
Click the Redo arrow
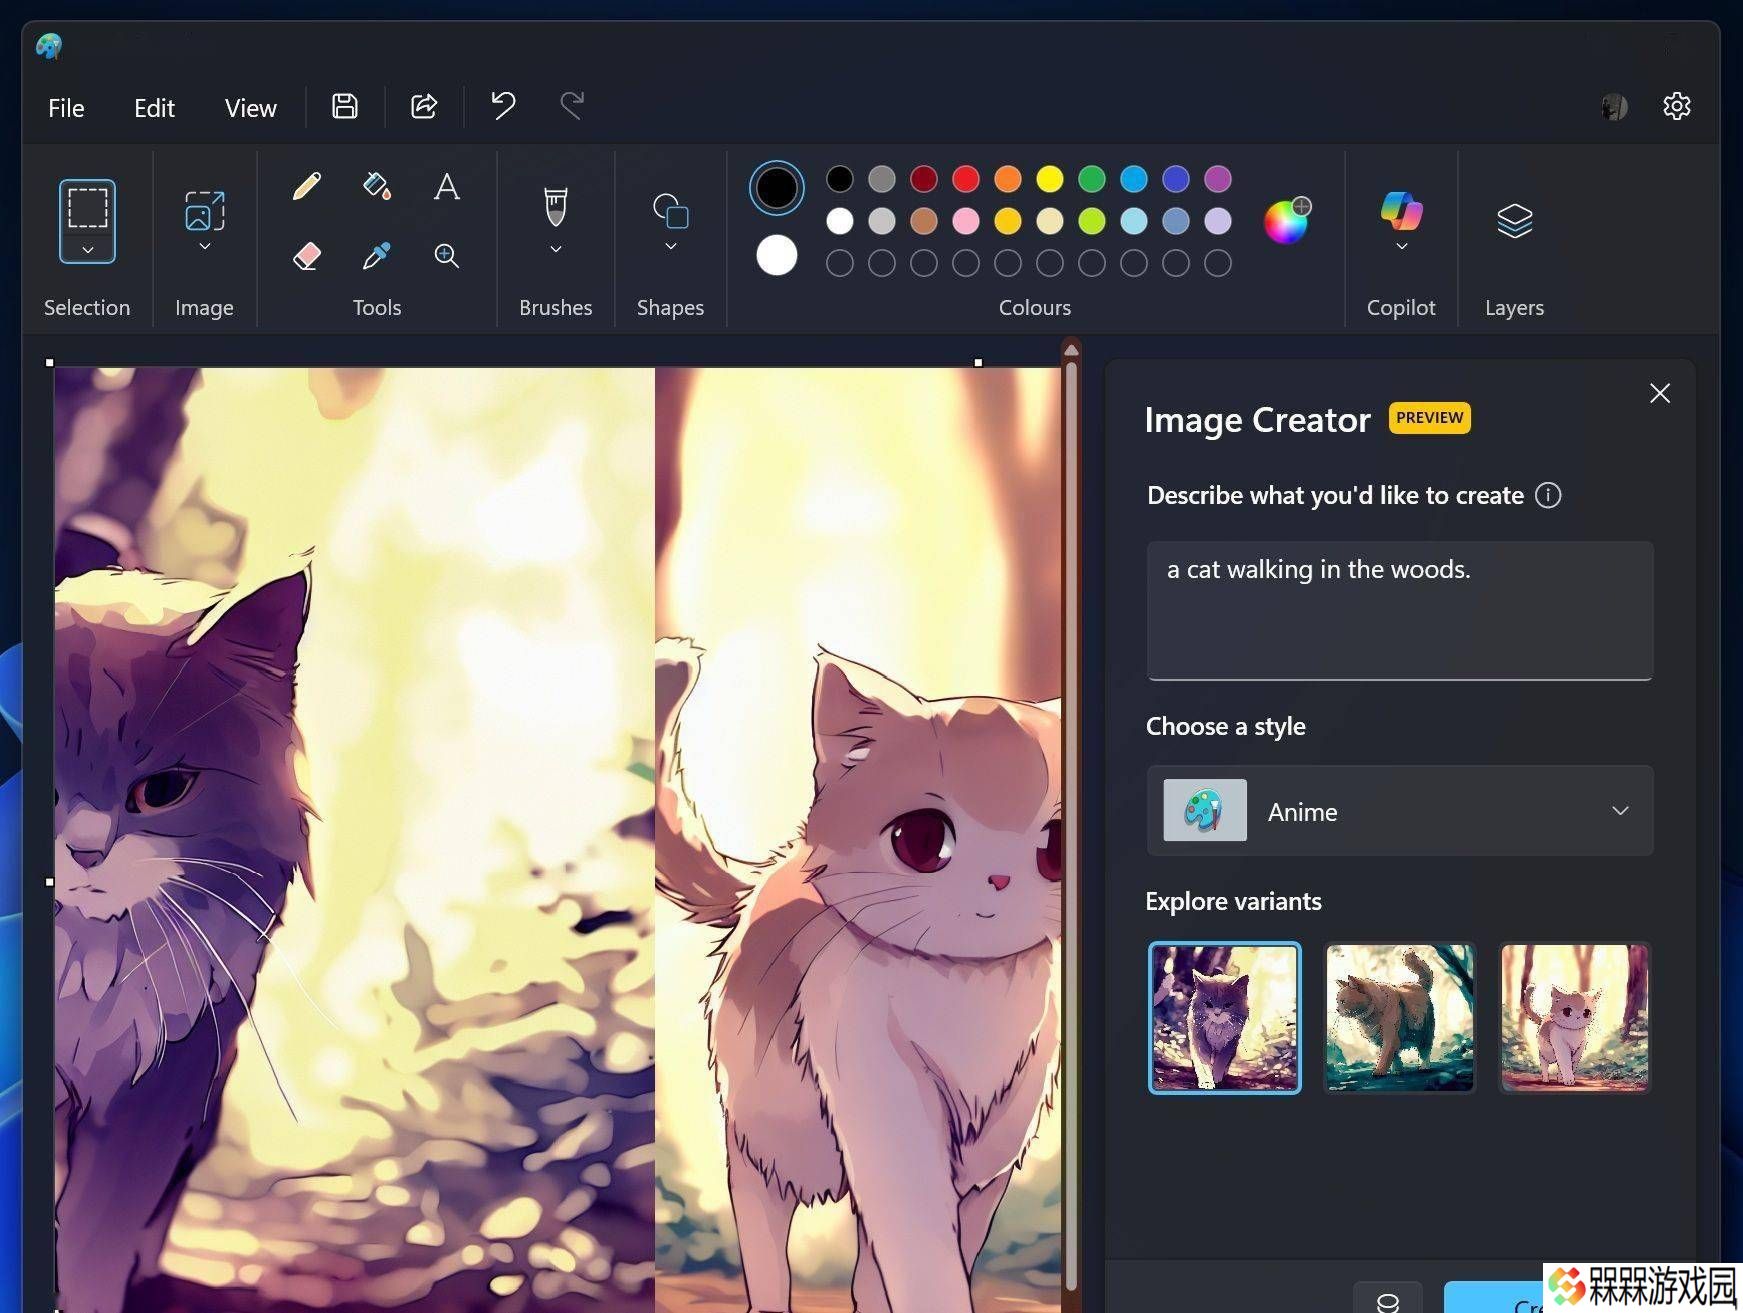[x=572, y=106]
